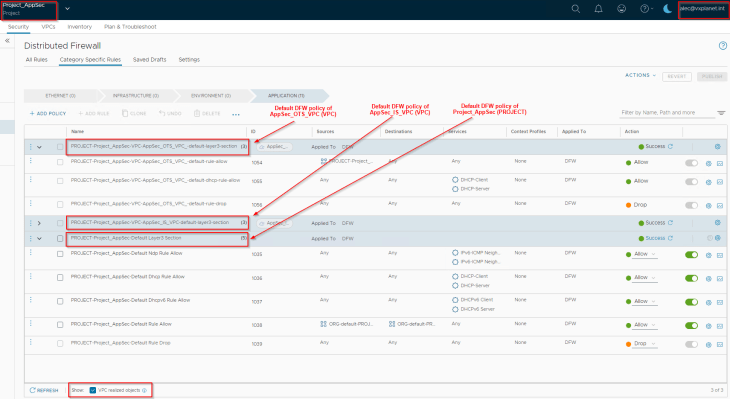Open statistics icon for rule 1036
This screenshot has height=399, width=730.
coord(720,278)
